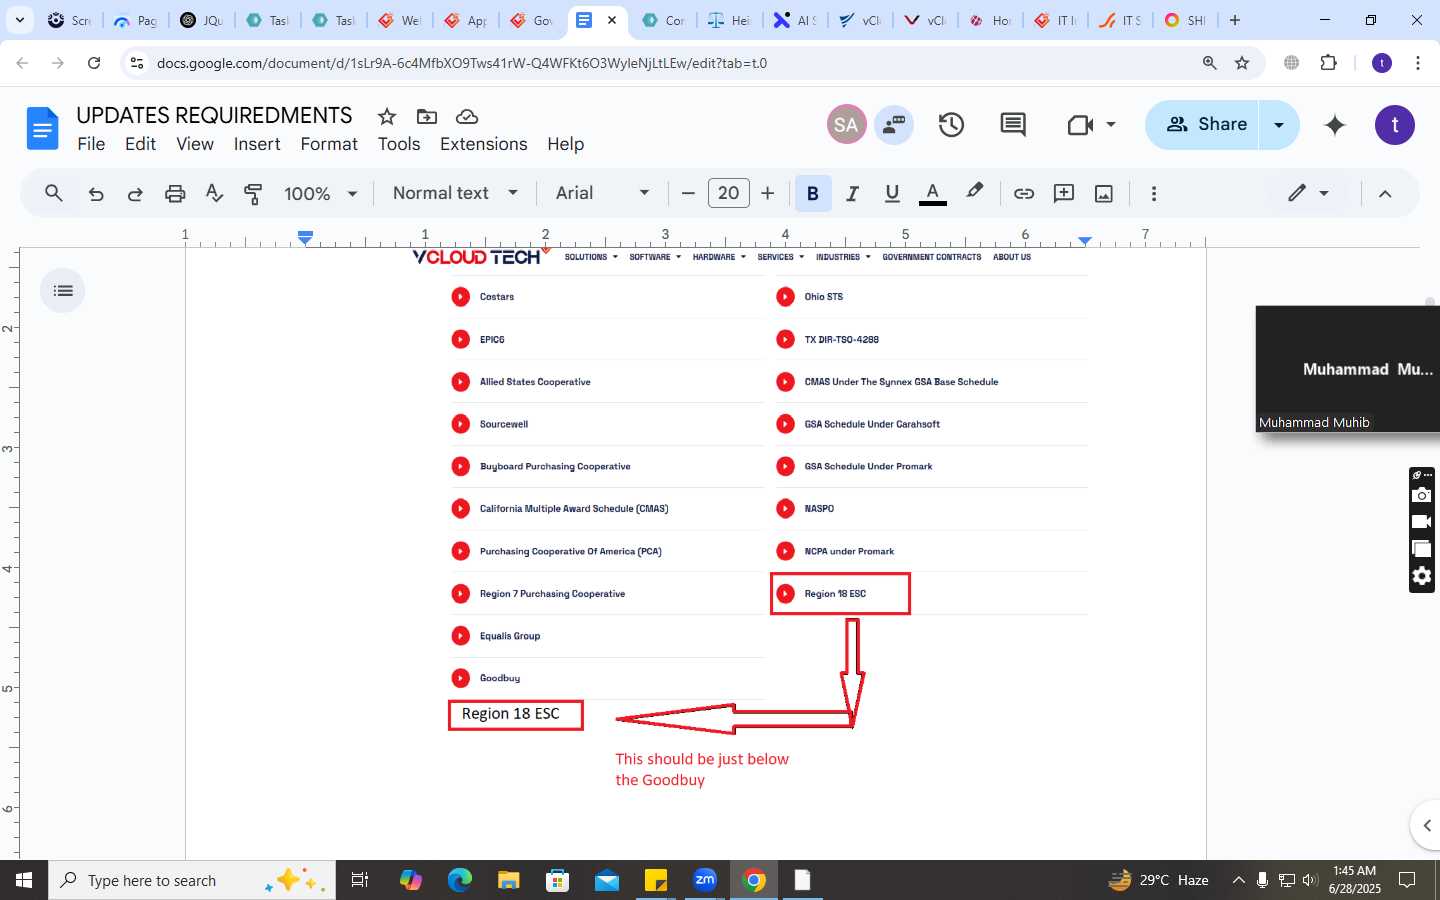The width and height of the screenshot is (1440, 900).
Task: Reload the page
Action: [x=94, y=63]
